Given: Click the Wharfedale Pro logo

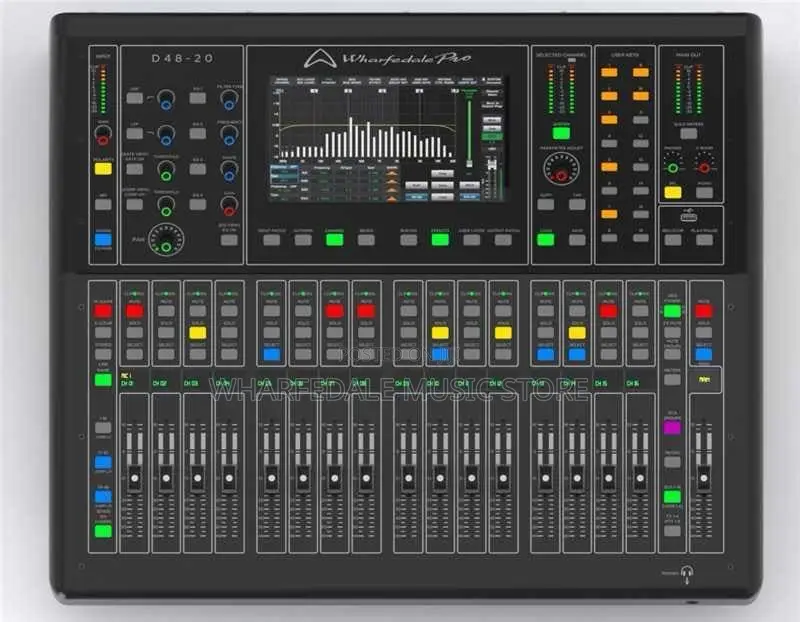Looking at the screenshot, I should click(388, 59).
